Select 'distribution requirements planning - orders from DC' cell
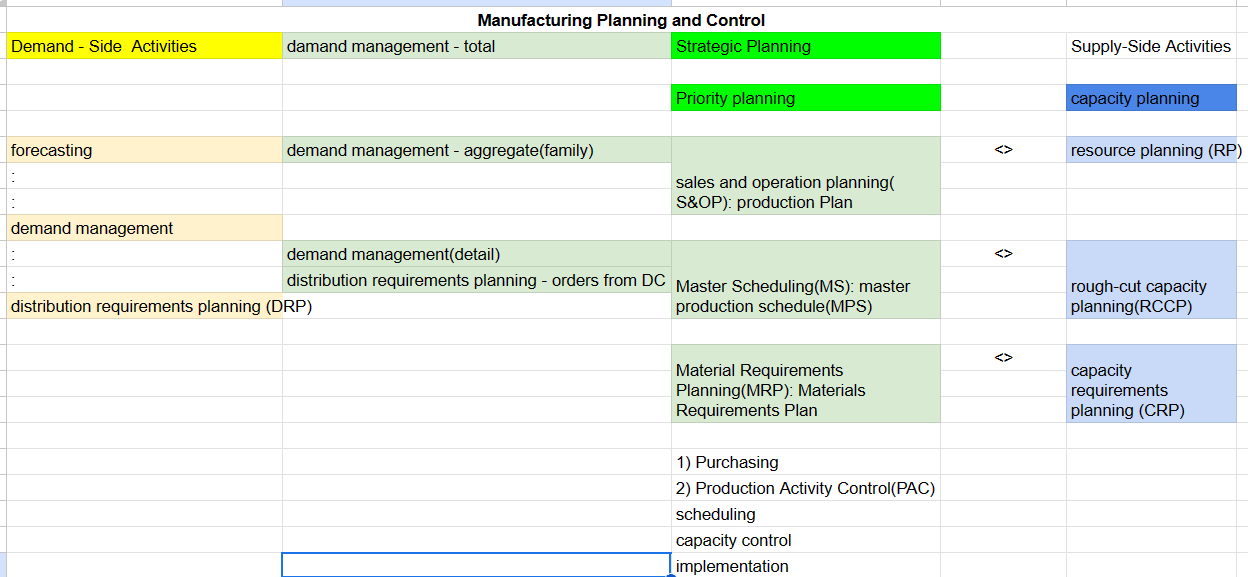This screenshot has width=1248, height=577. click(477, 280)
